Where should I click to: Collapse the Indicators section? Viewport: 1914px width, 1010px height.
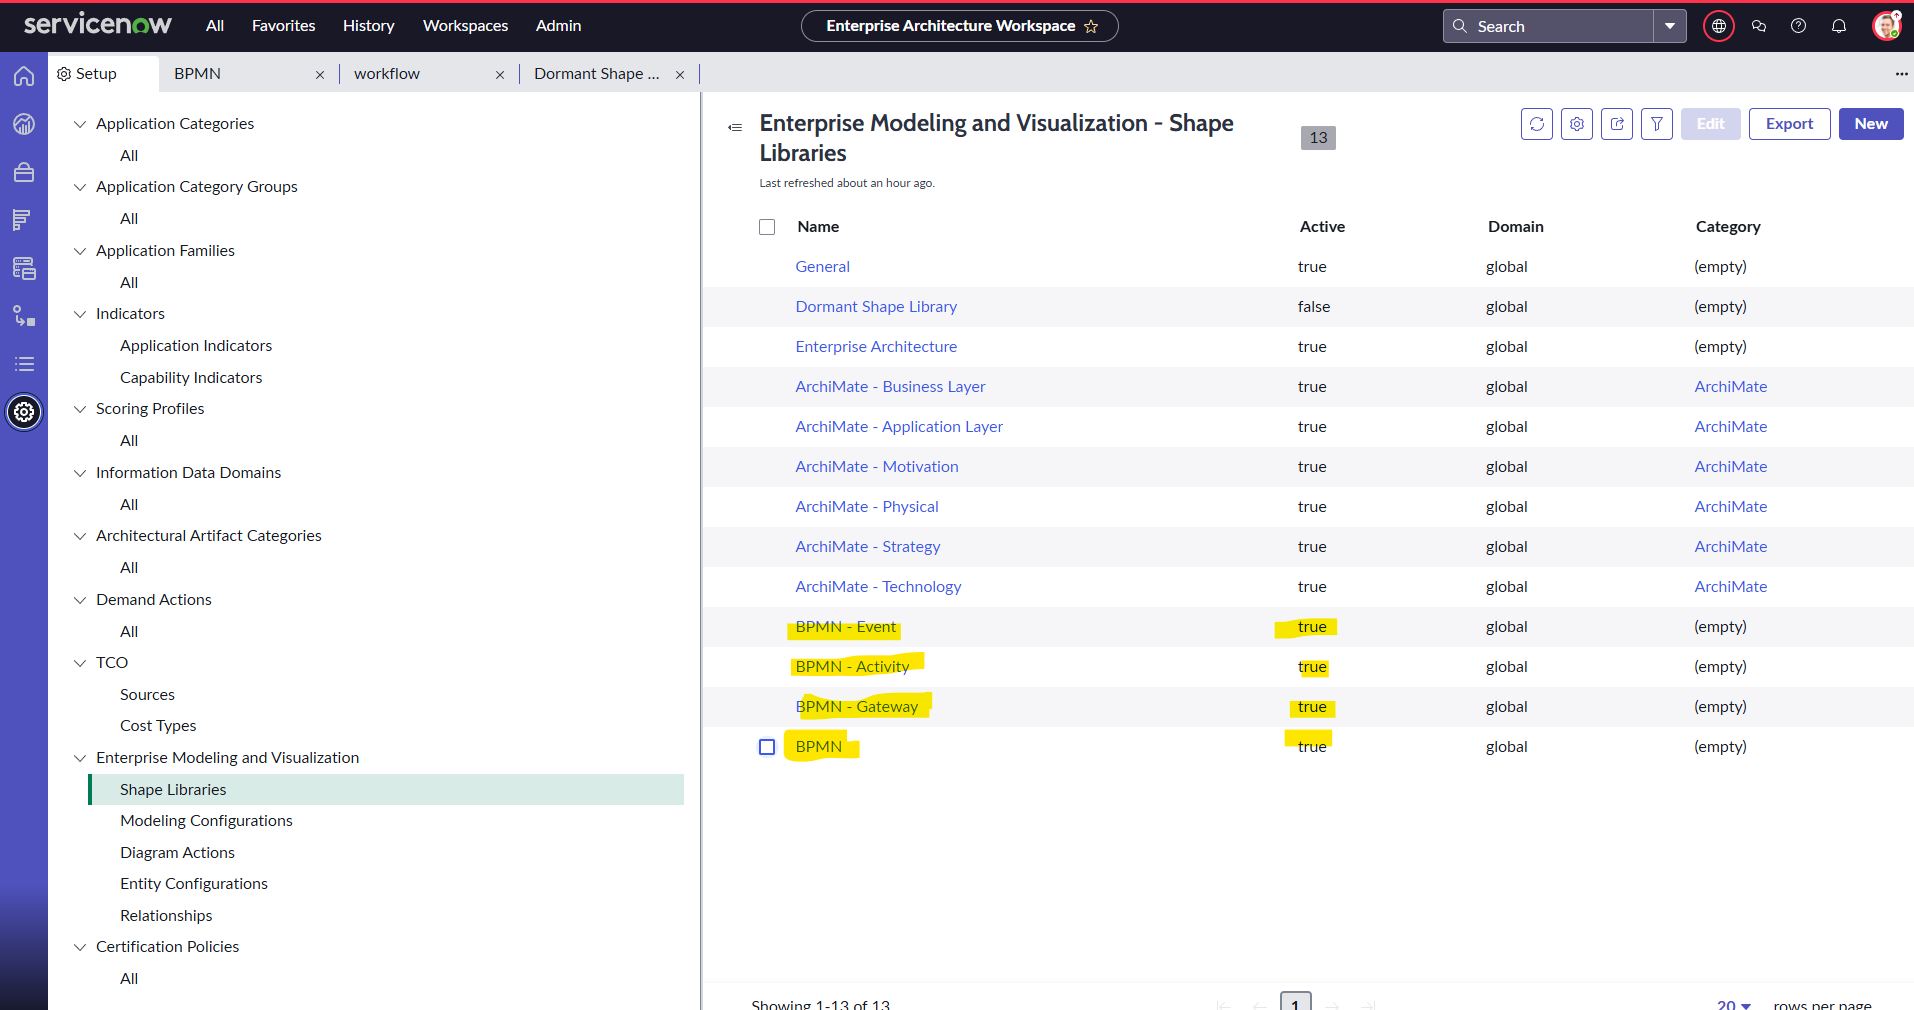80,314
